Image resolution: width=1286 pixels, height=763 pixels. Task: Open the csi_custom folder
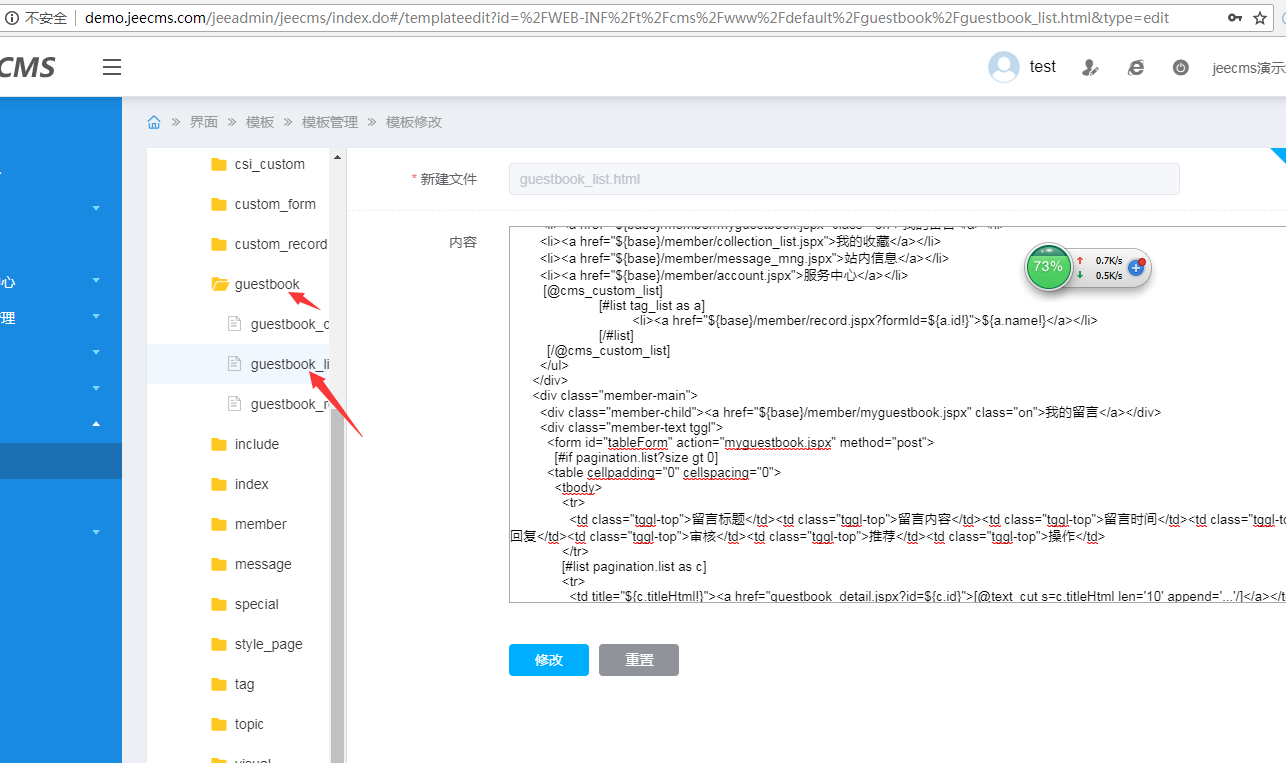tap(270, 164)
